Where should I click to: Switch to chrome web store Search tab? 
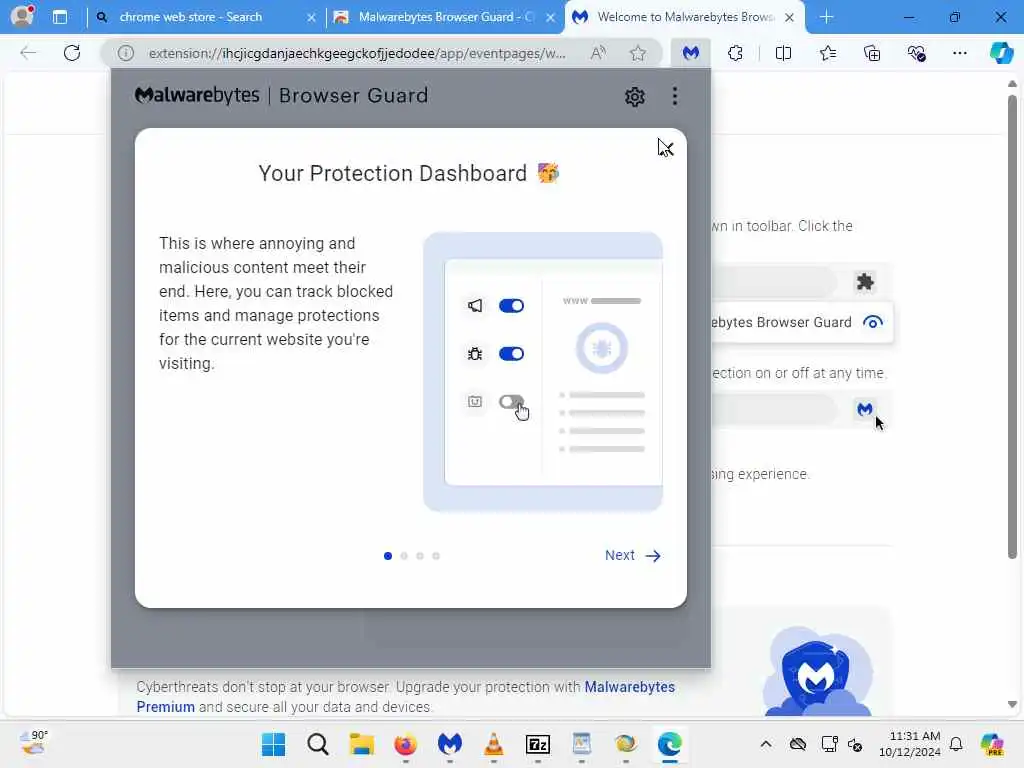[x=206, y=17]
